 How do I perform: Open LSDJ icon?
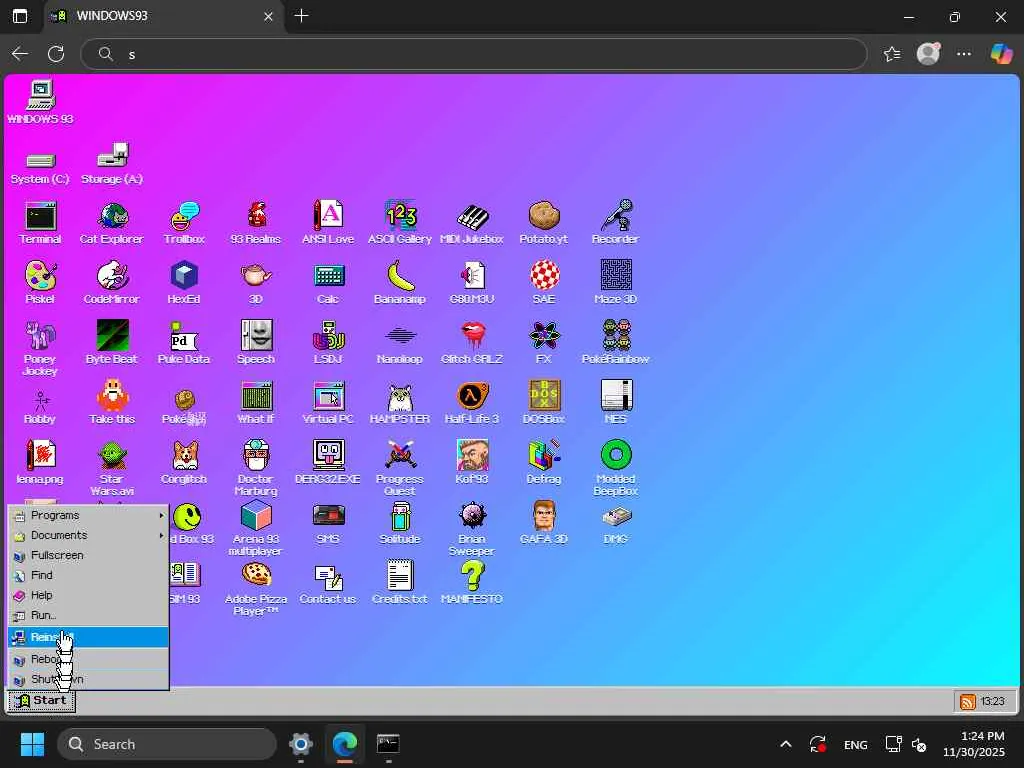(328, 343)
